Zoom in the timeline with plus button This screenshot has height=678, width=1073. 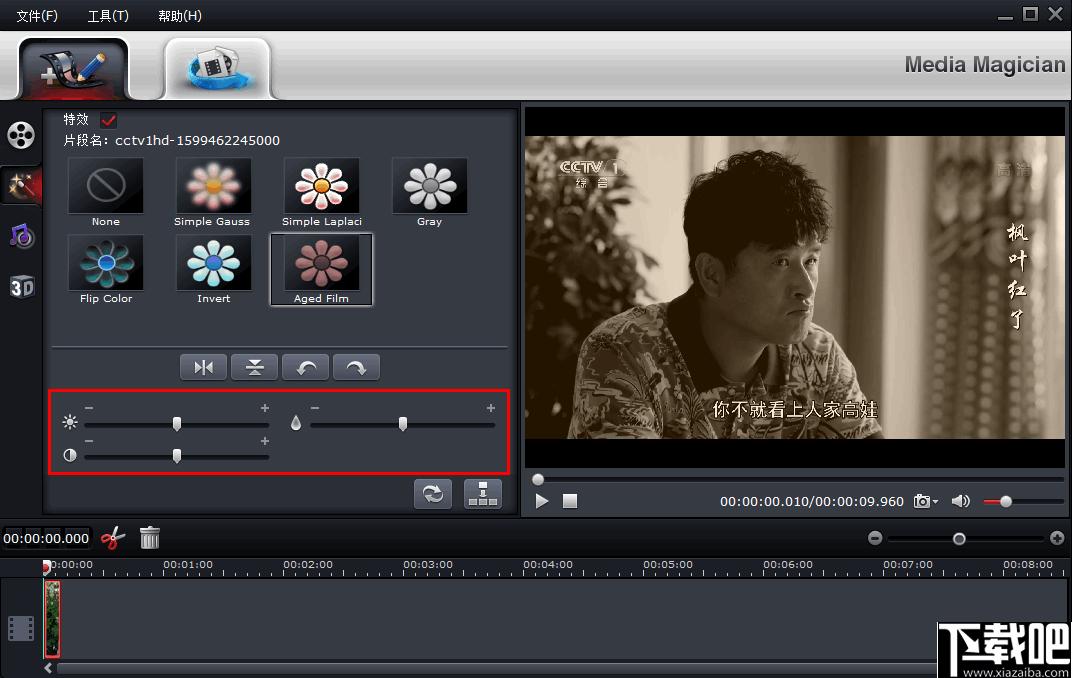[1057, 538]
